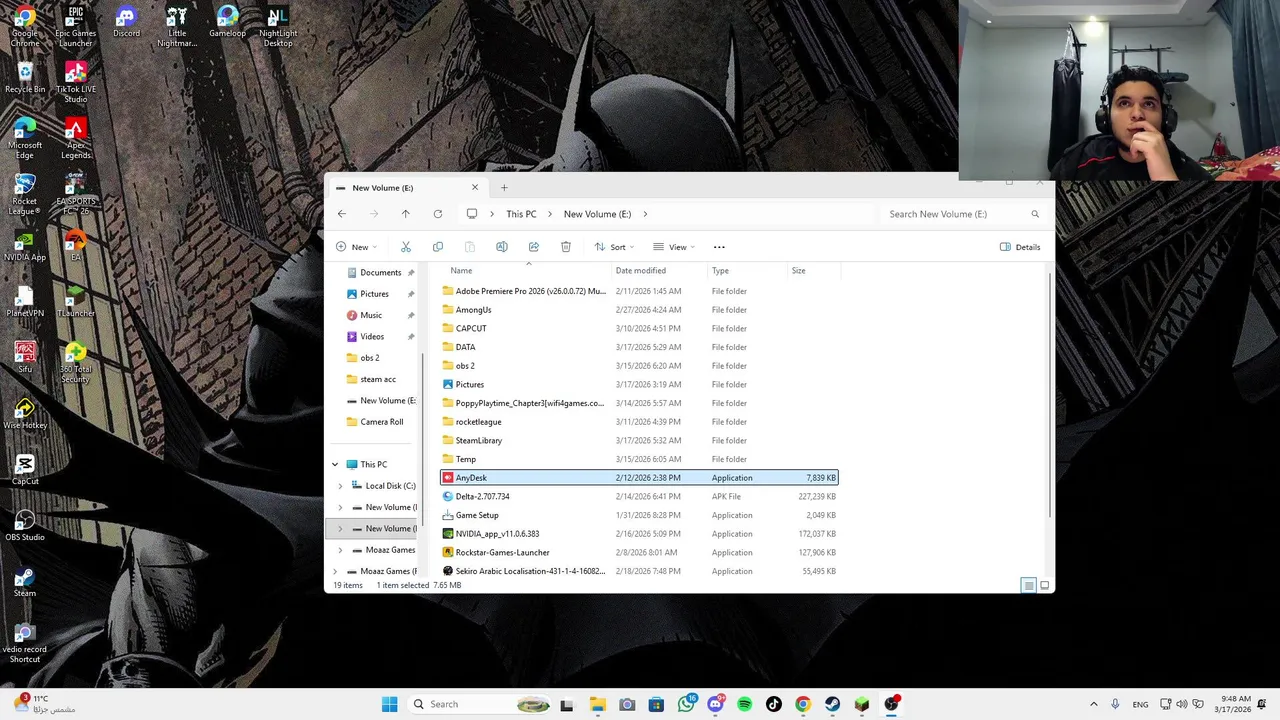The image size is (1280, 720).
Task: Select the New Volume (E:) tab
Action: click(408, 187)
